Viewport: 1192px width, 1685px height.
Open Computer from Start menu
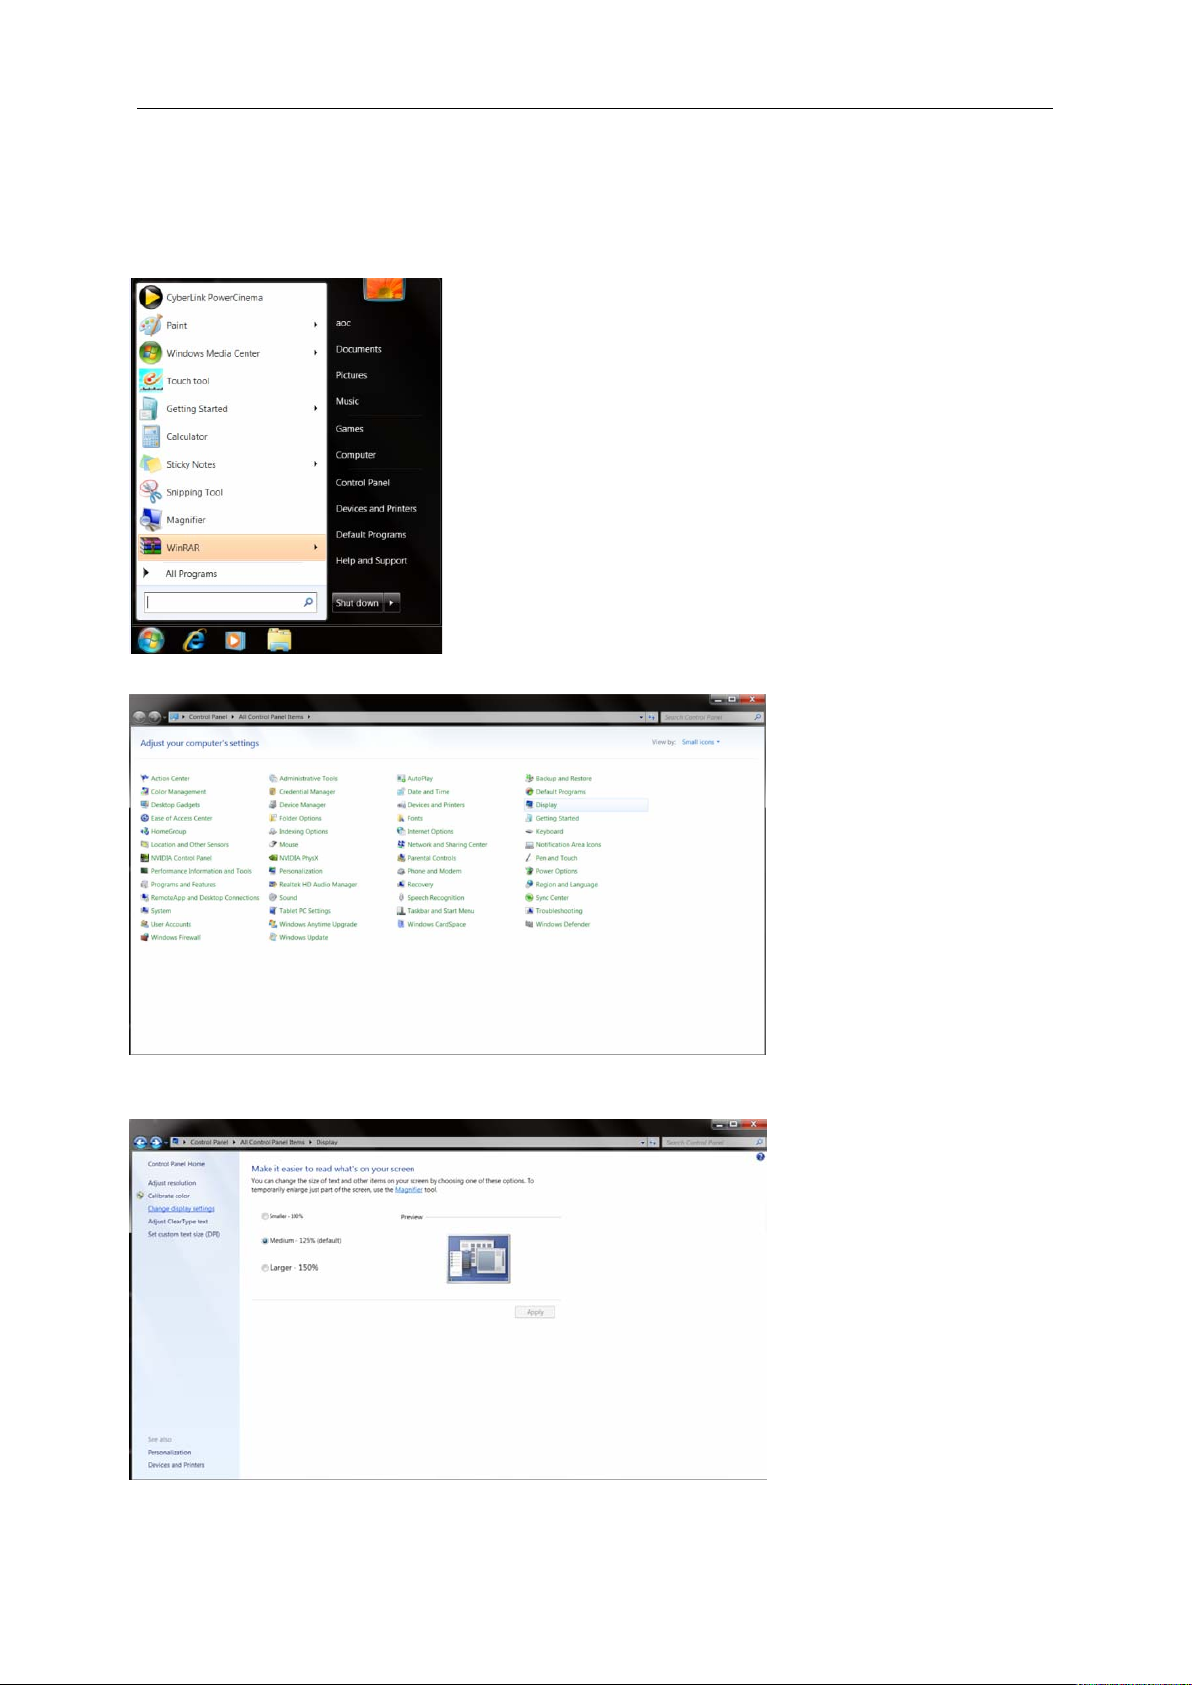(356, 455)
